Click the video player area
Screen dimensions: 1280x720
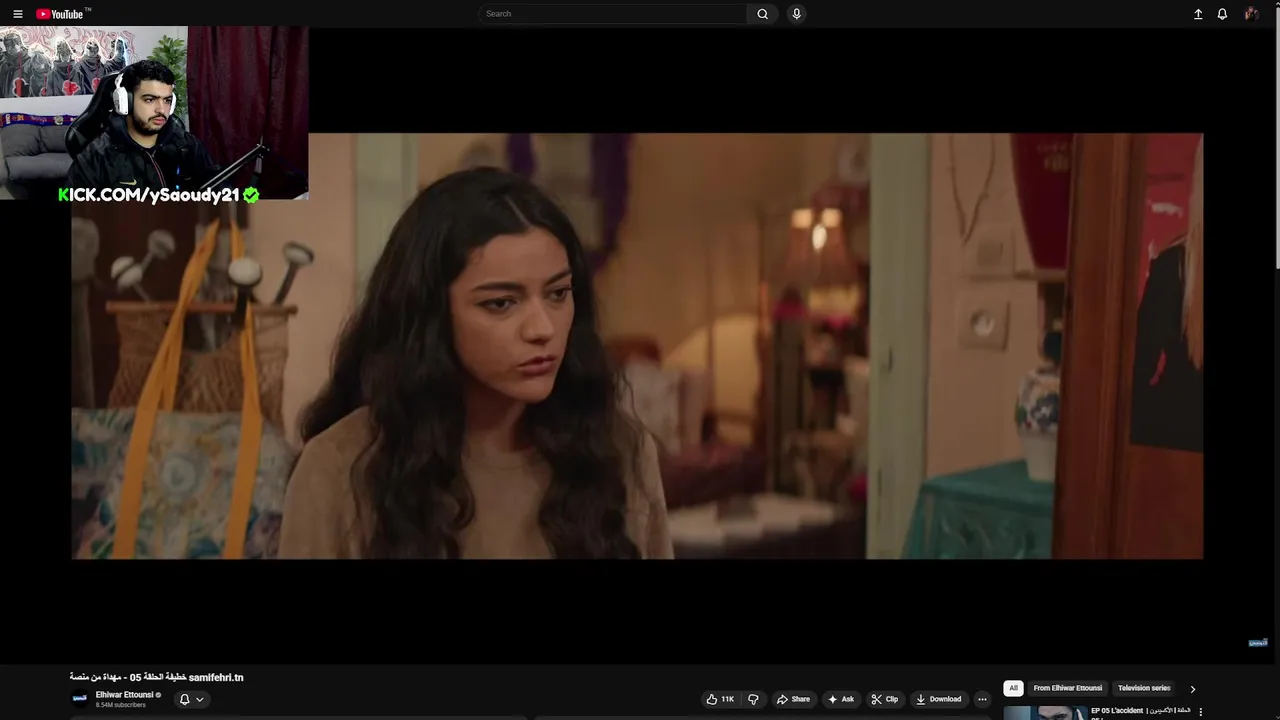pos(637,346)
